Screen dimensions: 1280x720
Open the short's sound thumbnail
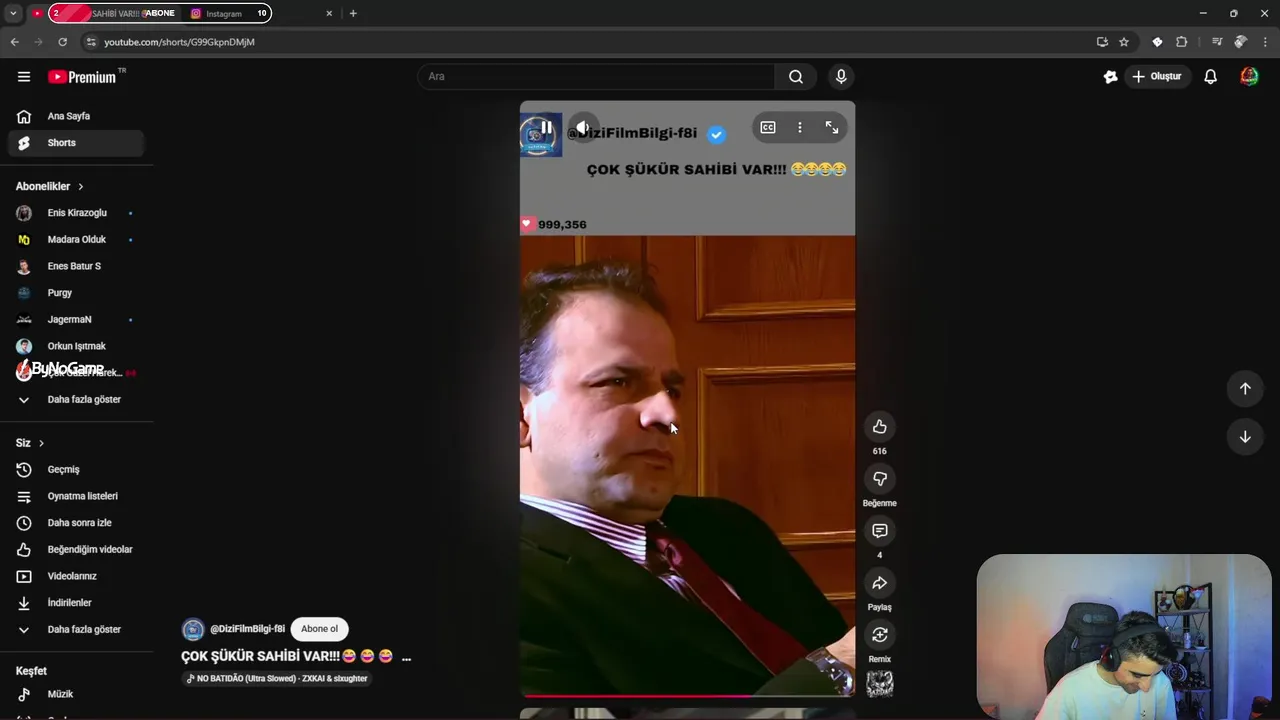[x=879, y=684]
